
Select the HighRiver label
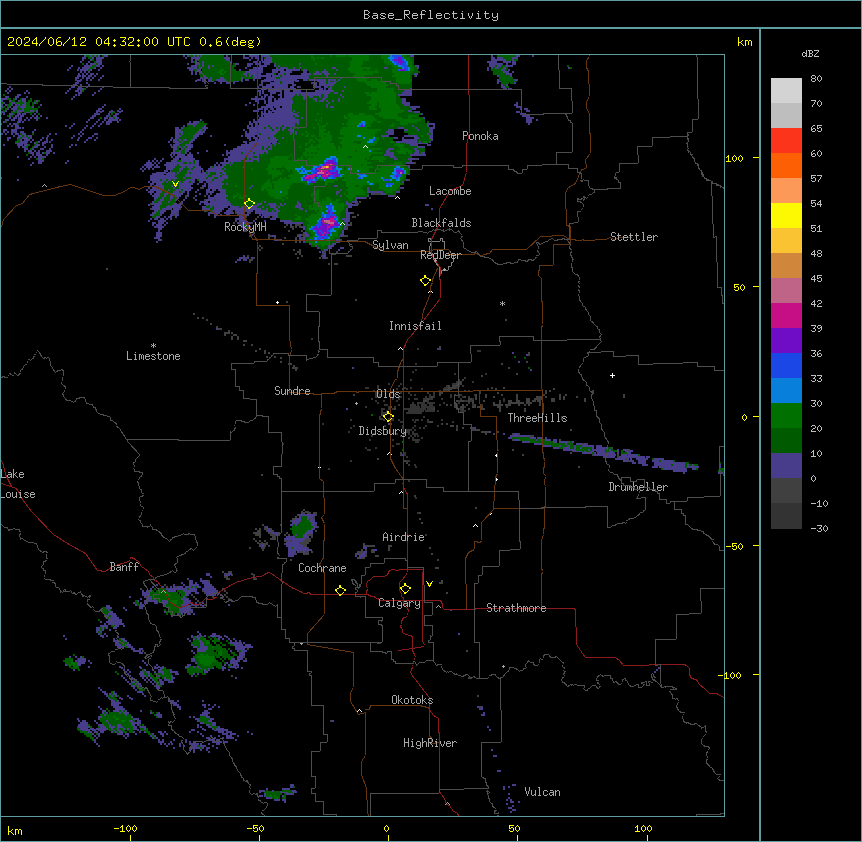coord(430,743)
